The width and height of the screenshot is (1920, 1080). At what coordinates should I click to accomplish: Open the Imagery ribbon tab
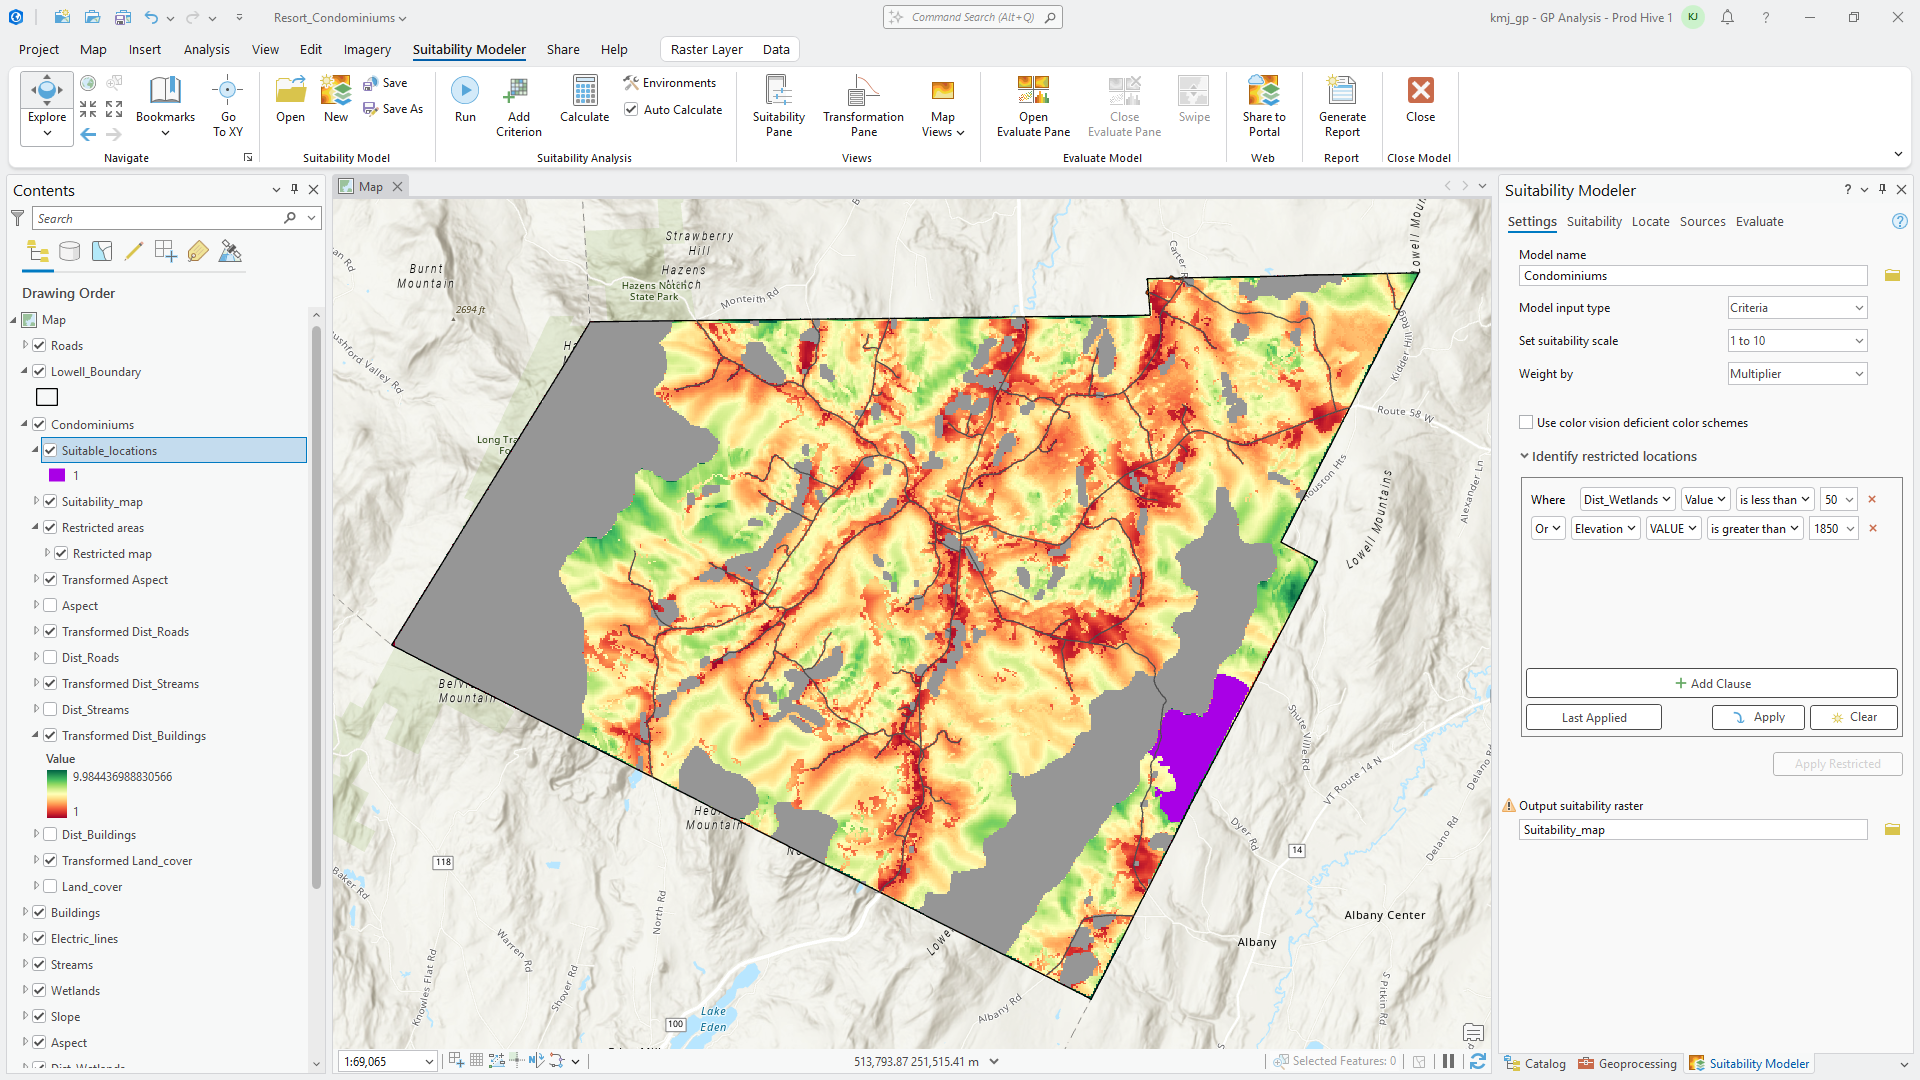[x=367, y=49]
